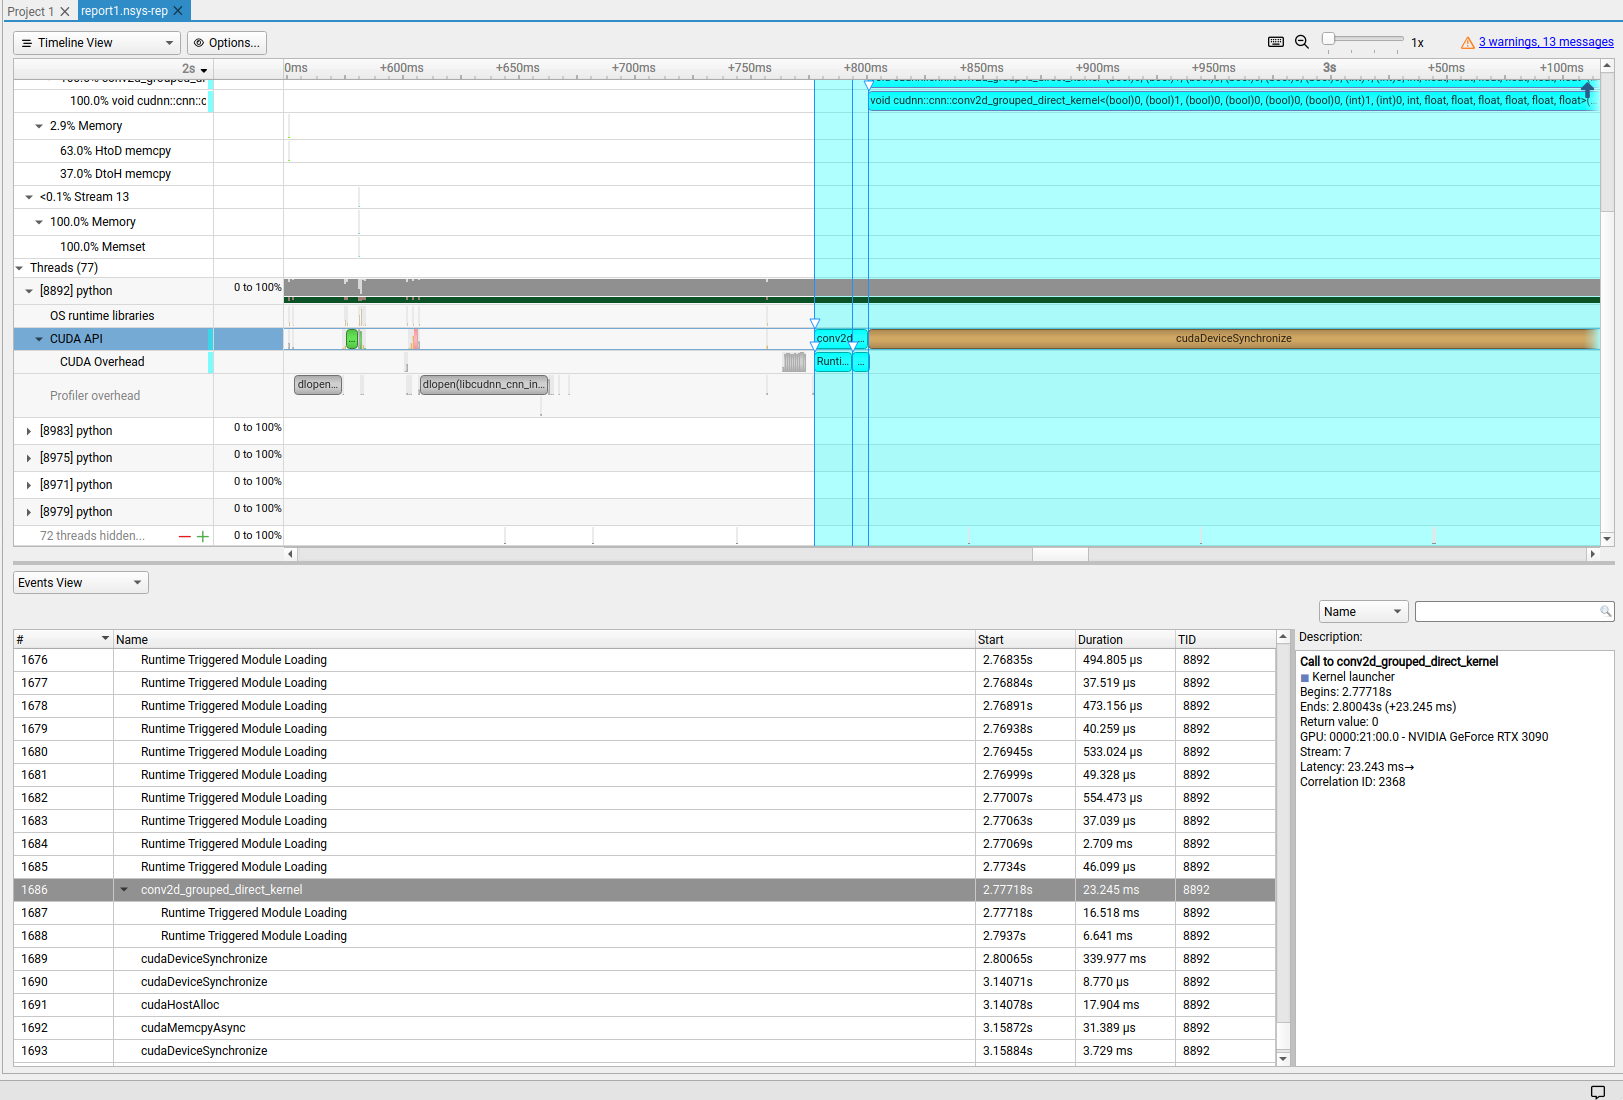This screenshot has height=1100, width=1623.
Task: Select the Runti... block in CUDA Overhead row
Action: pyautogui.click(x=832, y=362)
